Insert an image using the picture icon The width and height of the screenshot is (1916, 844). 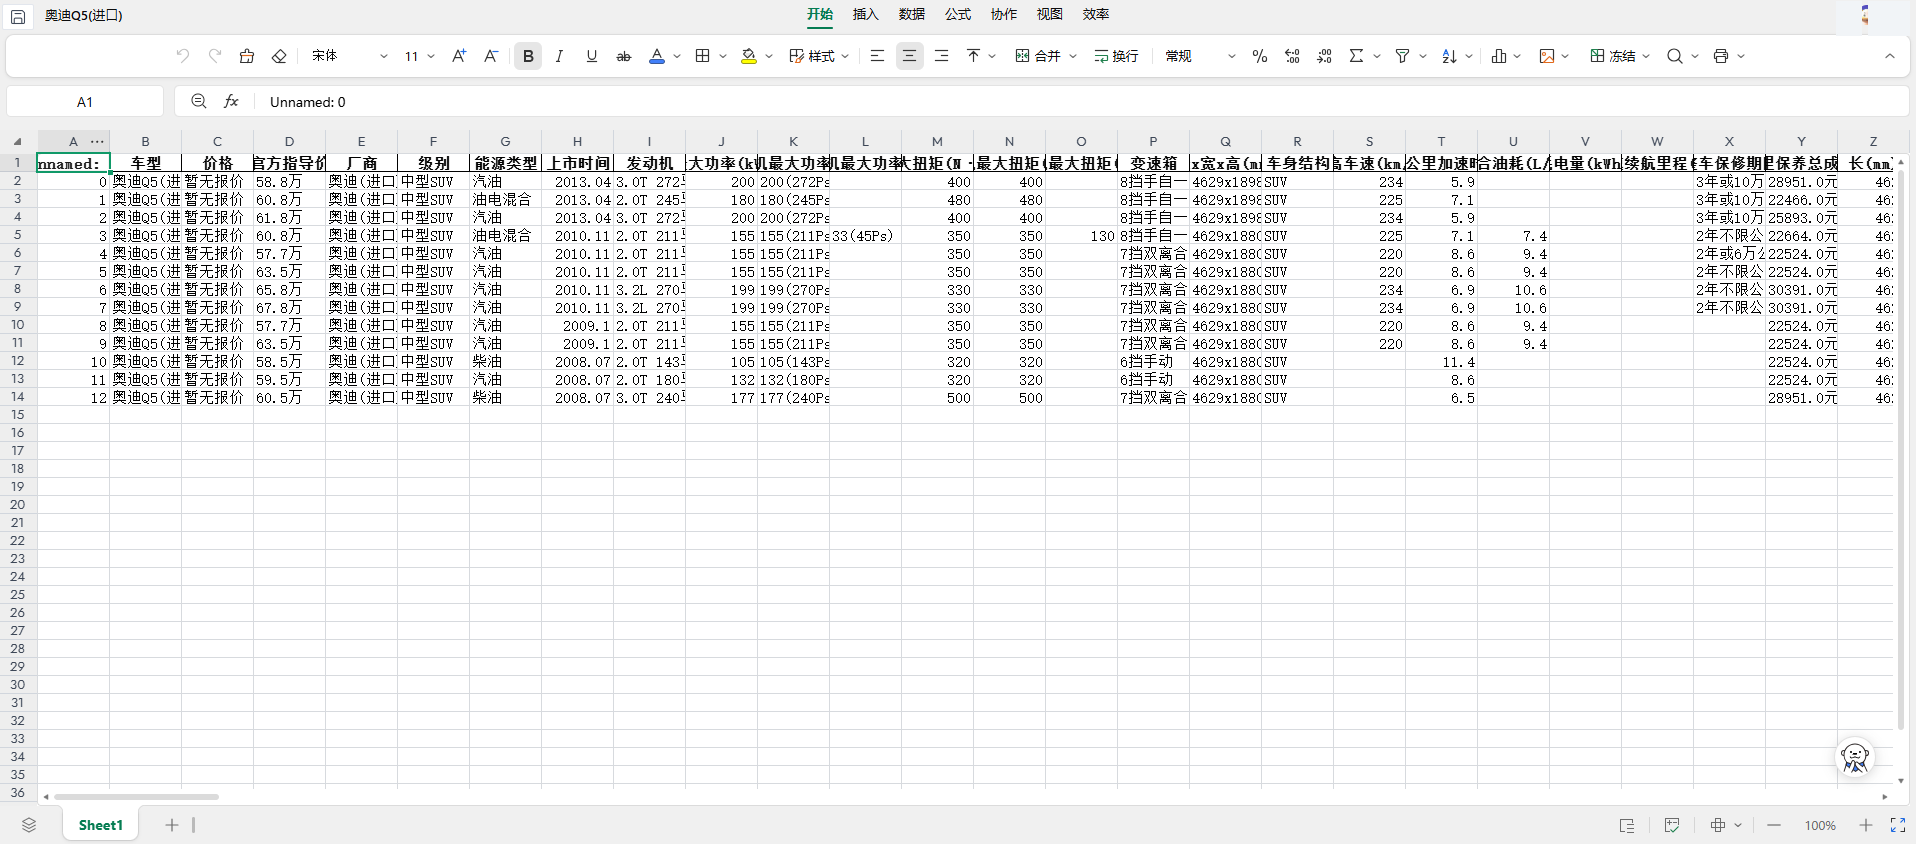point(1547,56)
